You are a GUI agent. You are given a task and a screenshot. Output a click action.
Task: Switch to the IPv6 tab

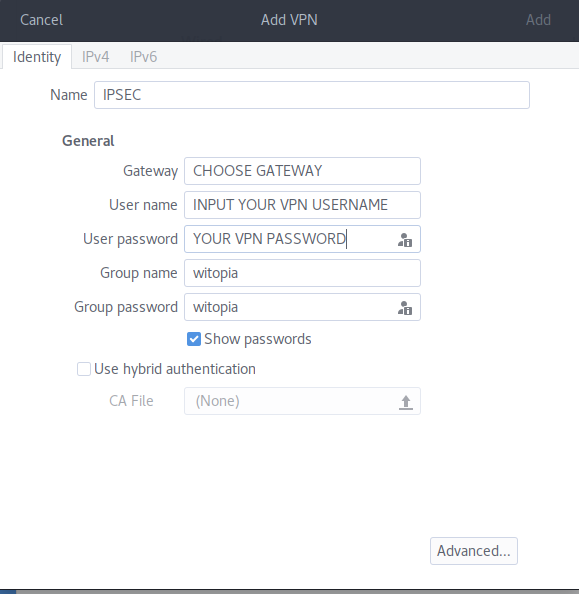(x=143, y=57)
